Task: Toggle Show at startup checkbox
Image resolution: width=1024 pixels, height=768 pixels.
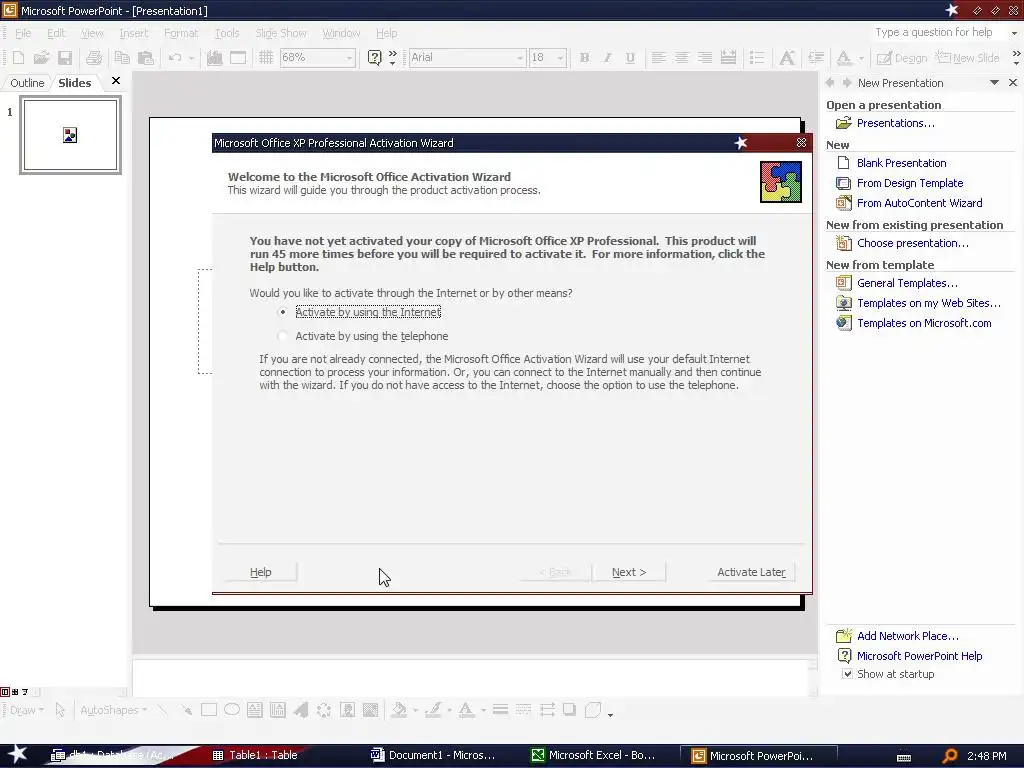Action: [847, 674]
